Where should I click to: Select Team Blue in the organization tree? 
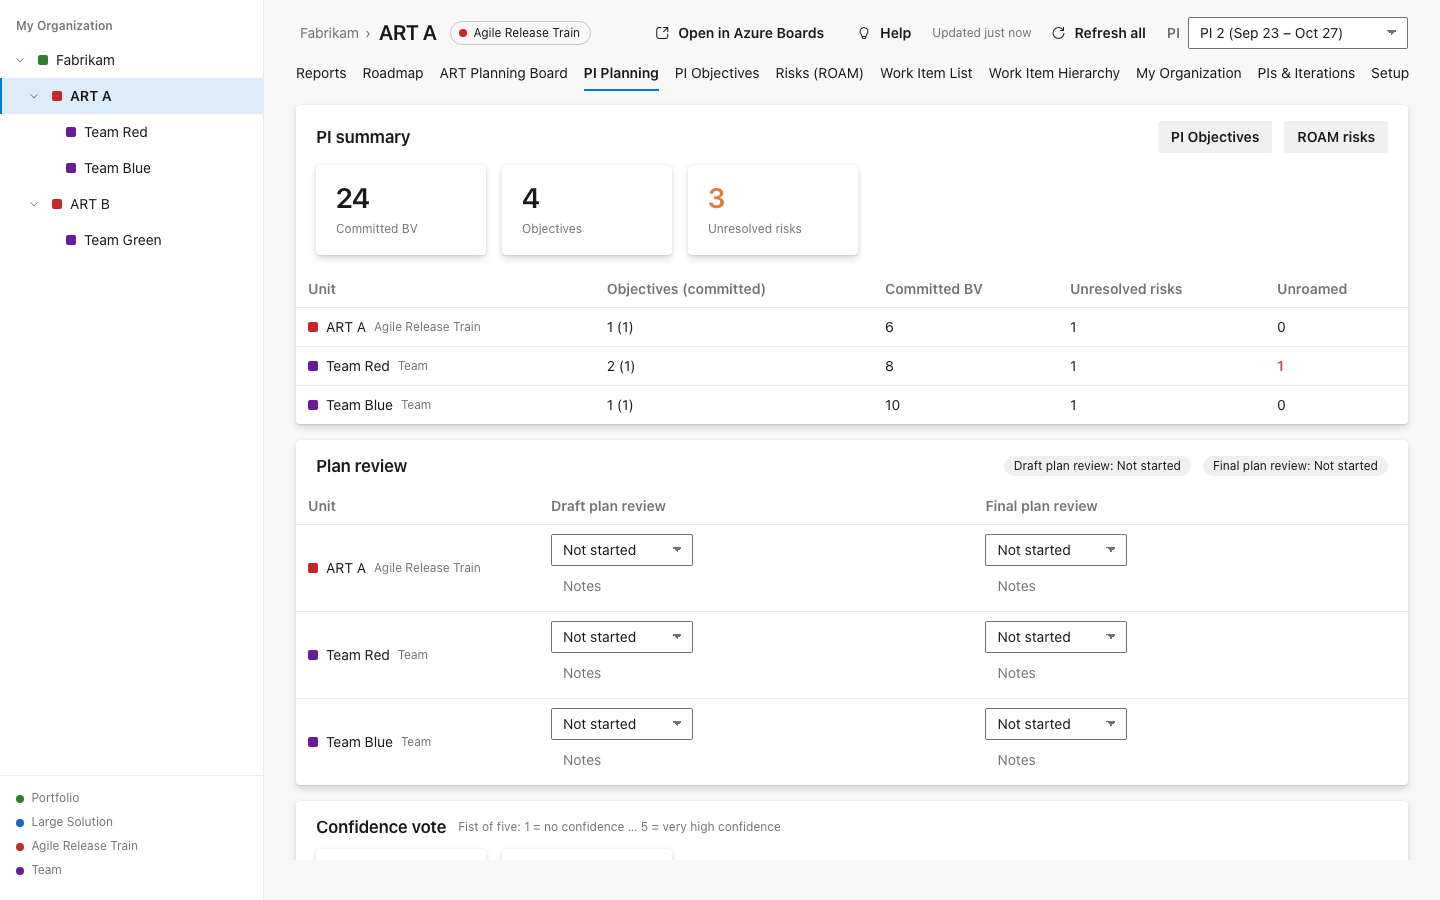click(x=132, y=168)
